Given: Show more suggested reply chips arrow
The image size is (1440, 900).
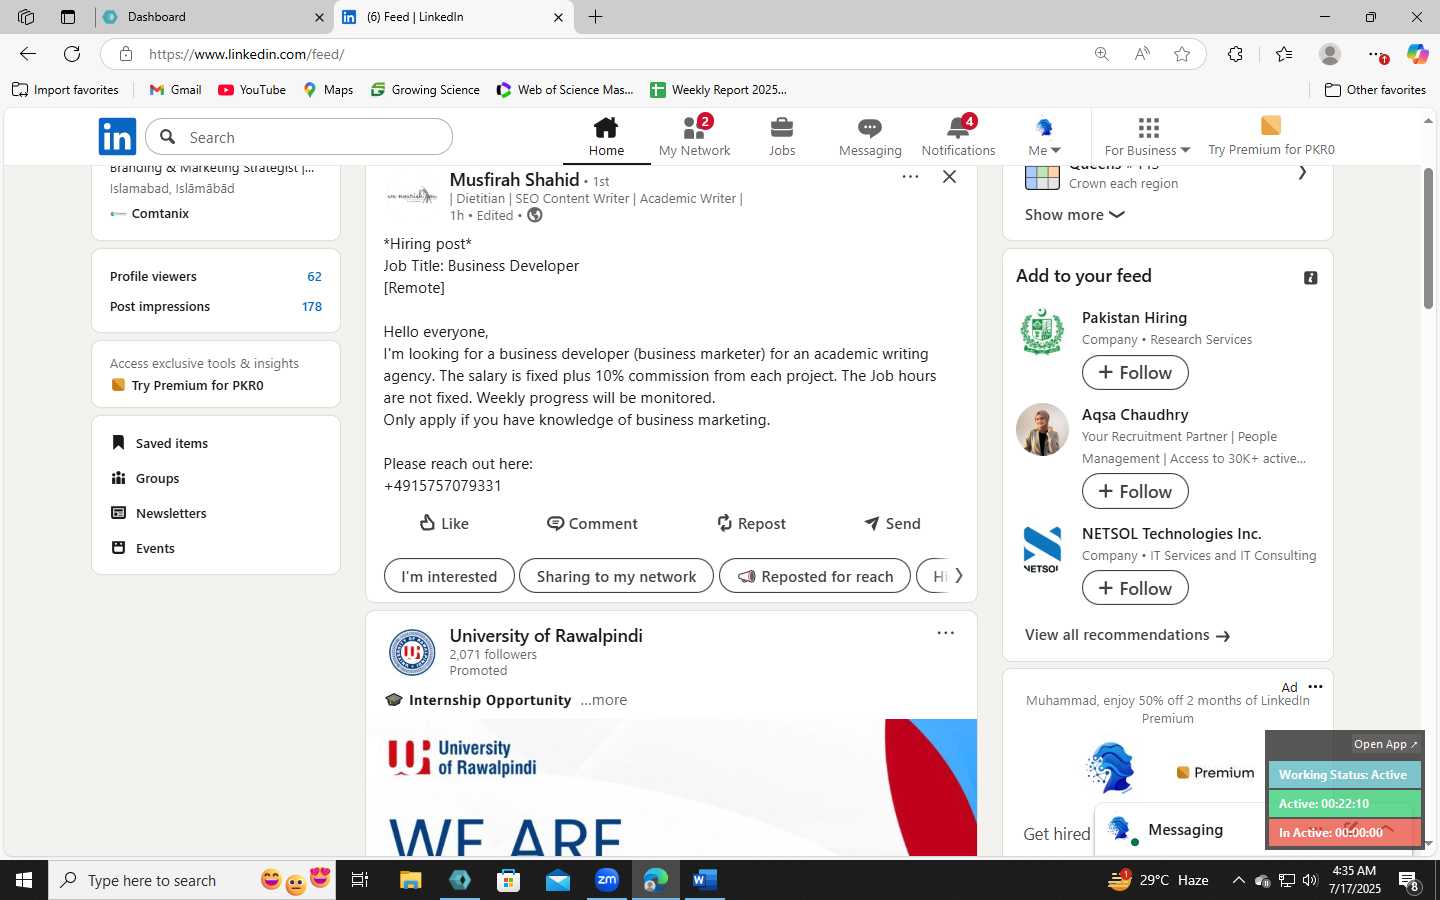Looking at the screenshot, I should coord(958,575).
